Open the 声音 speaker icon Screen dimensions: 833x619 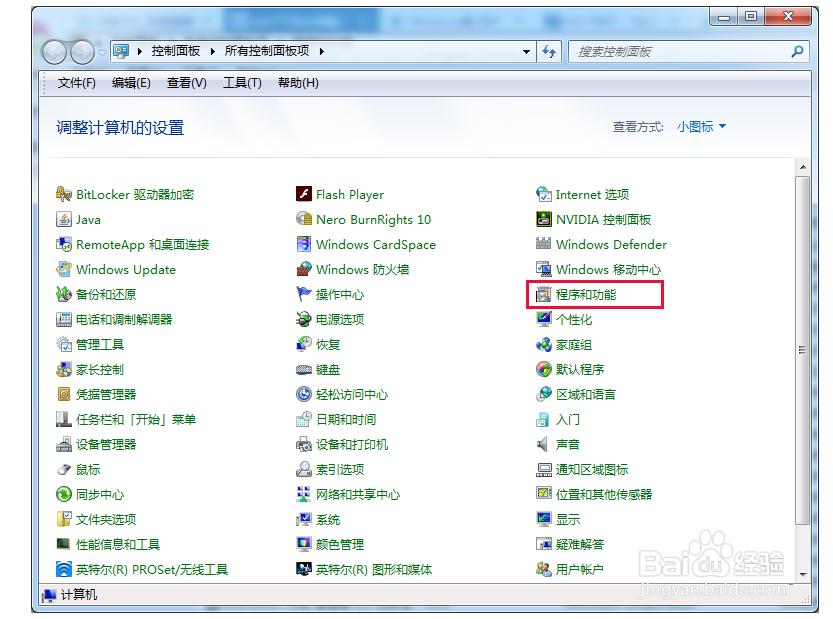pos(543,444)
